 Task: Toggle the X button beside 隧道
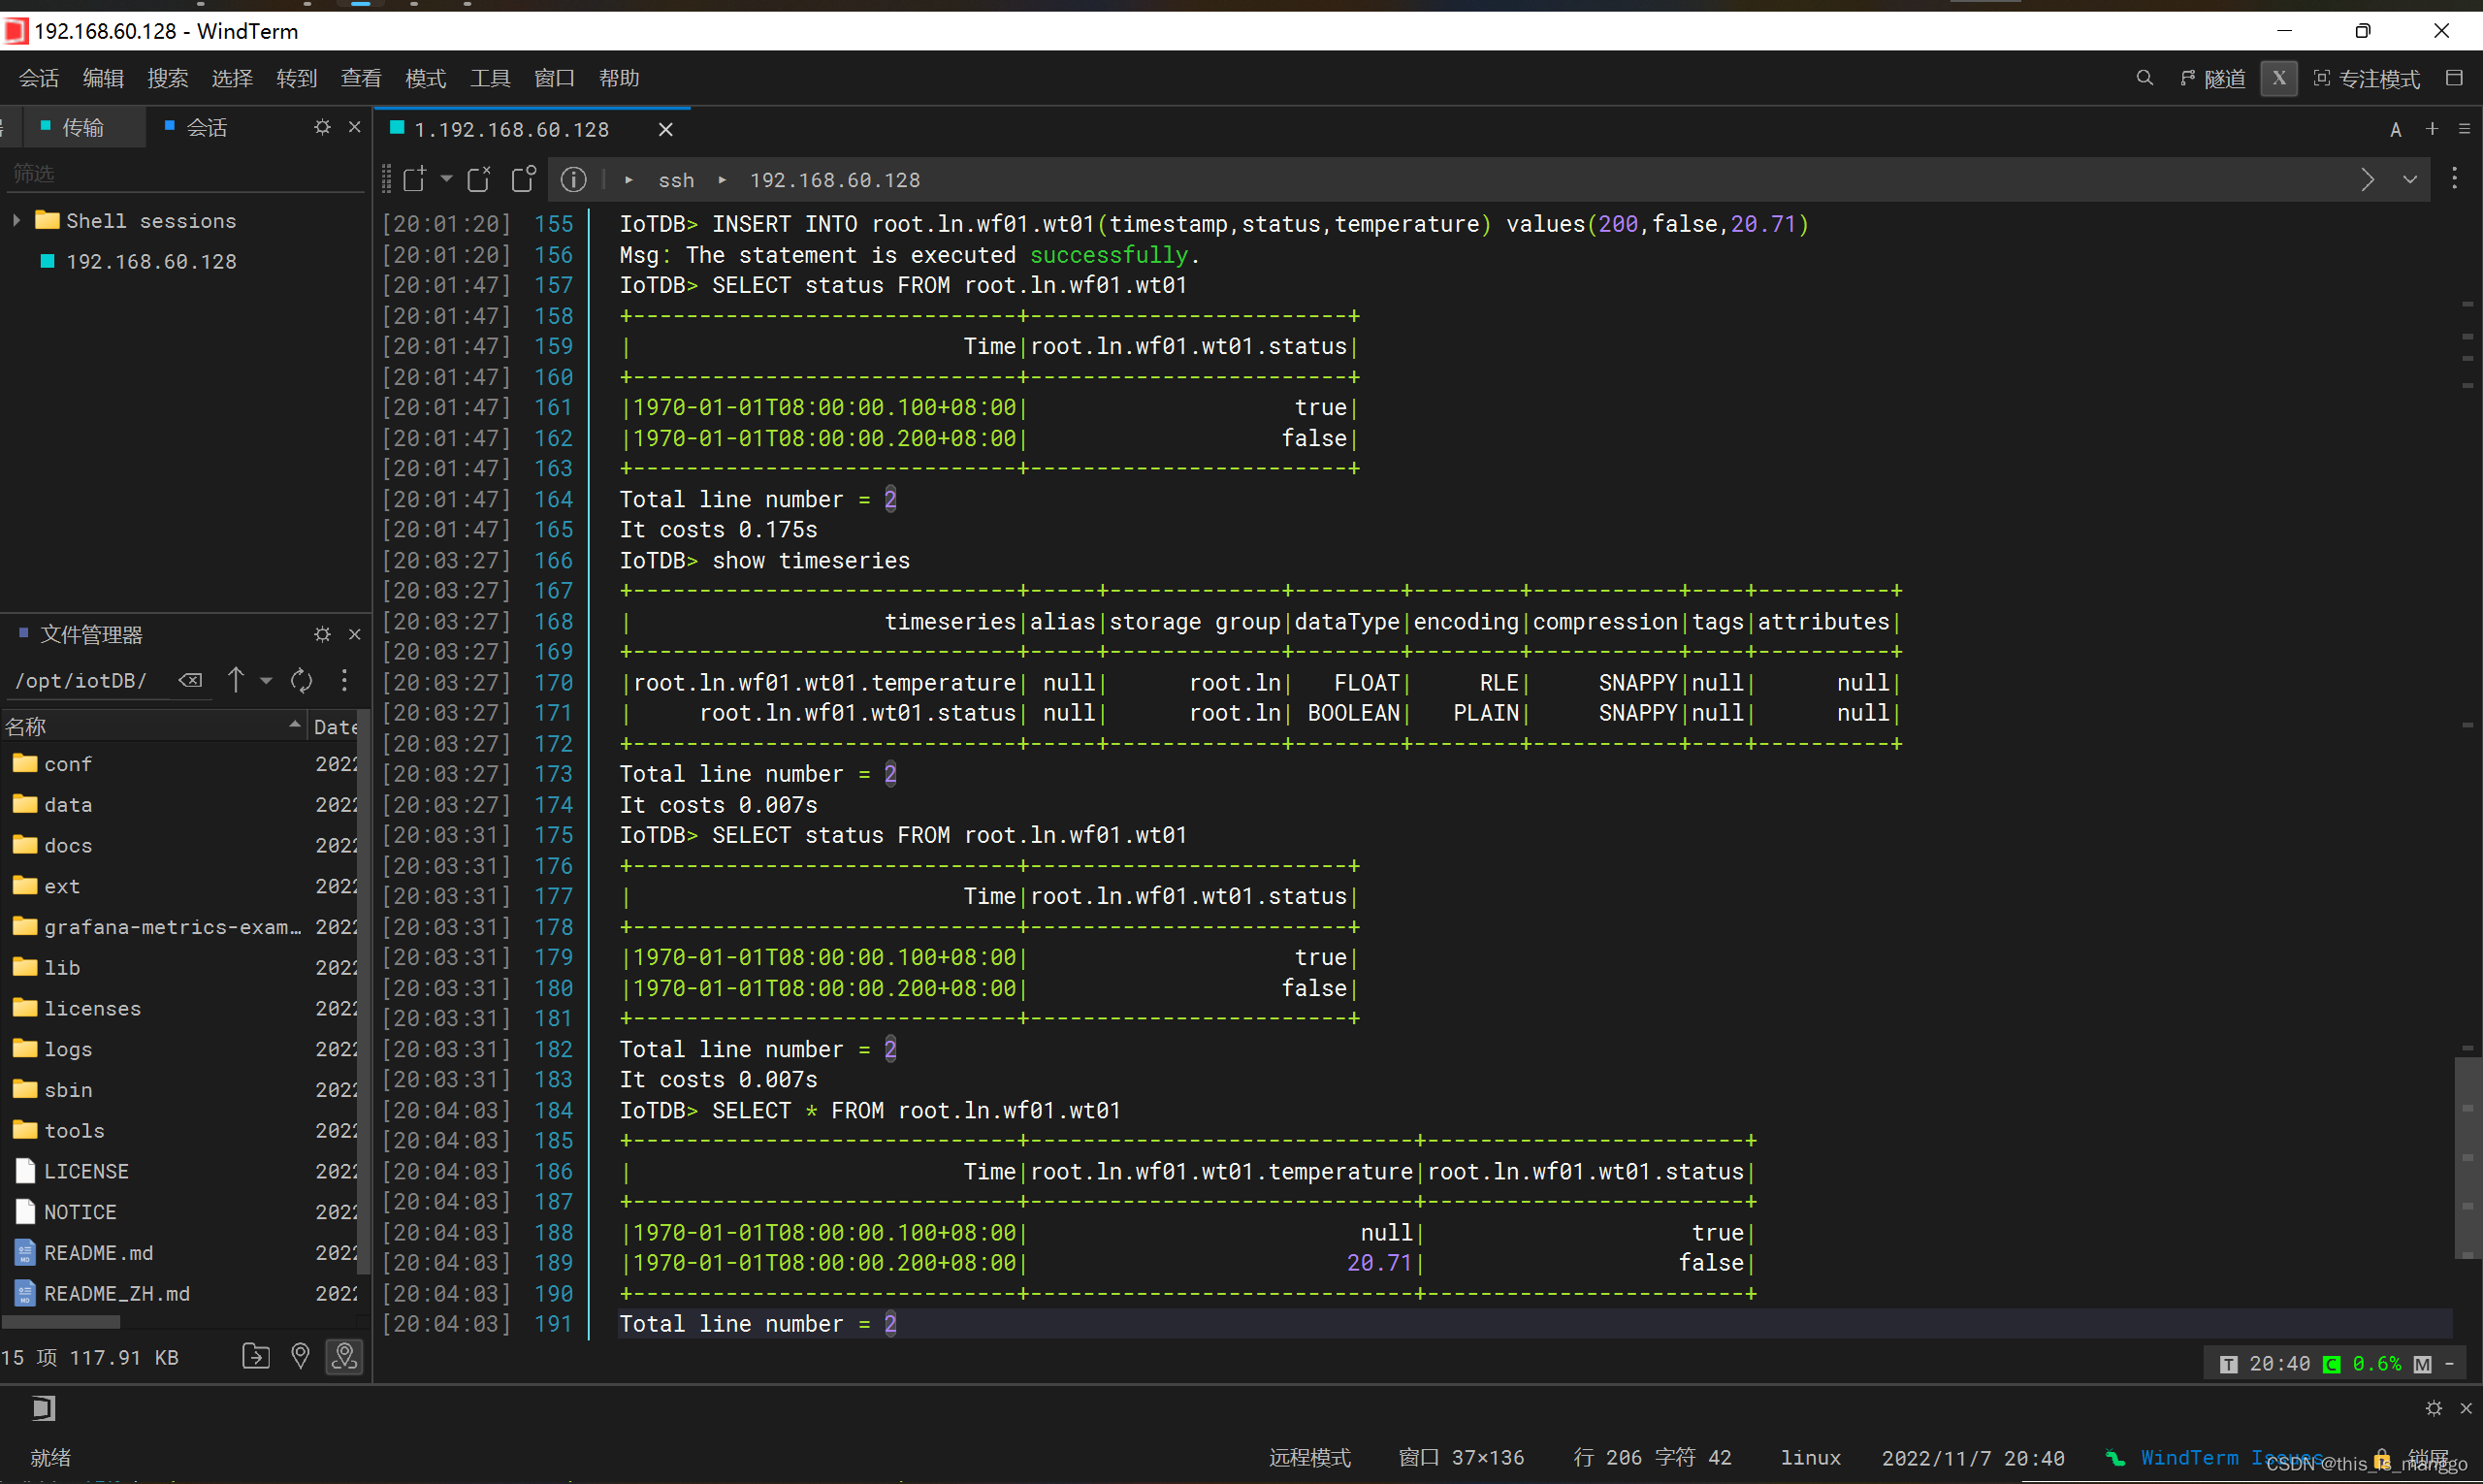[2278, 78]
